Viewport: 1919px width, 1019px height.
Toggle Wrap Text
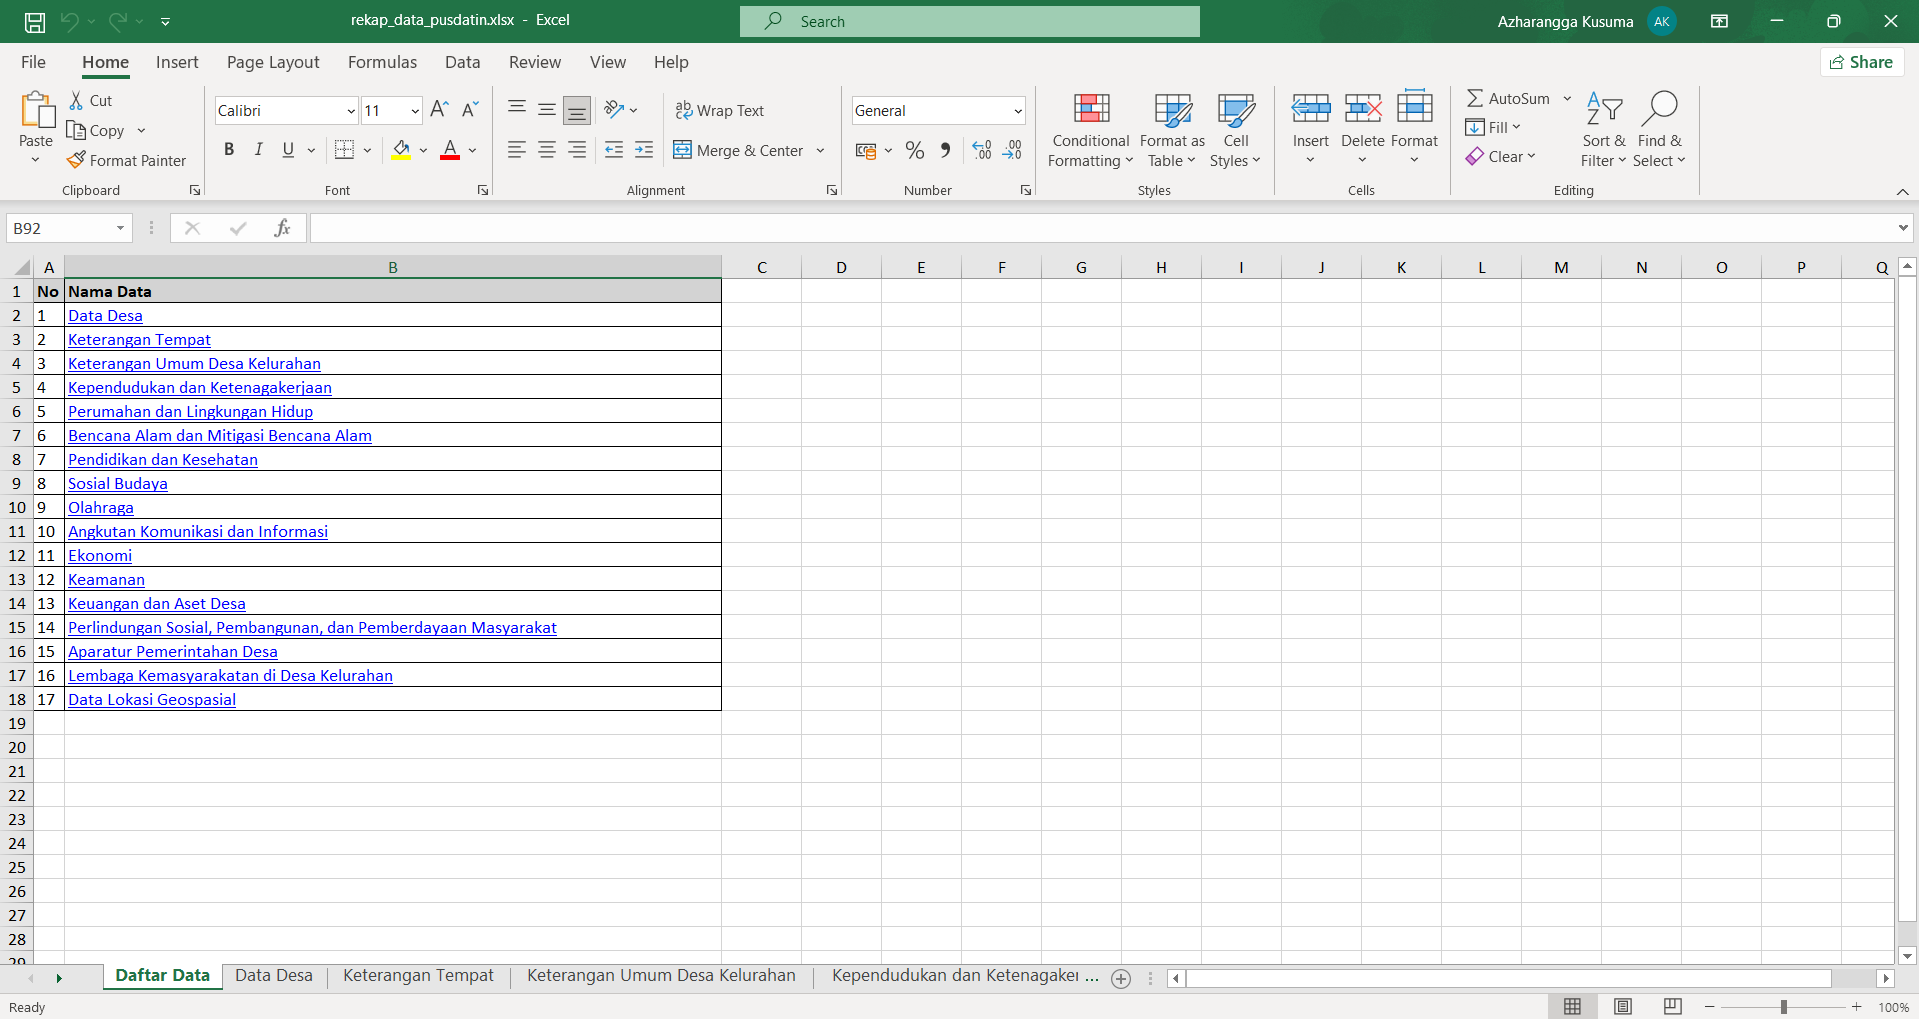(719, 110)
